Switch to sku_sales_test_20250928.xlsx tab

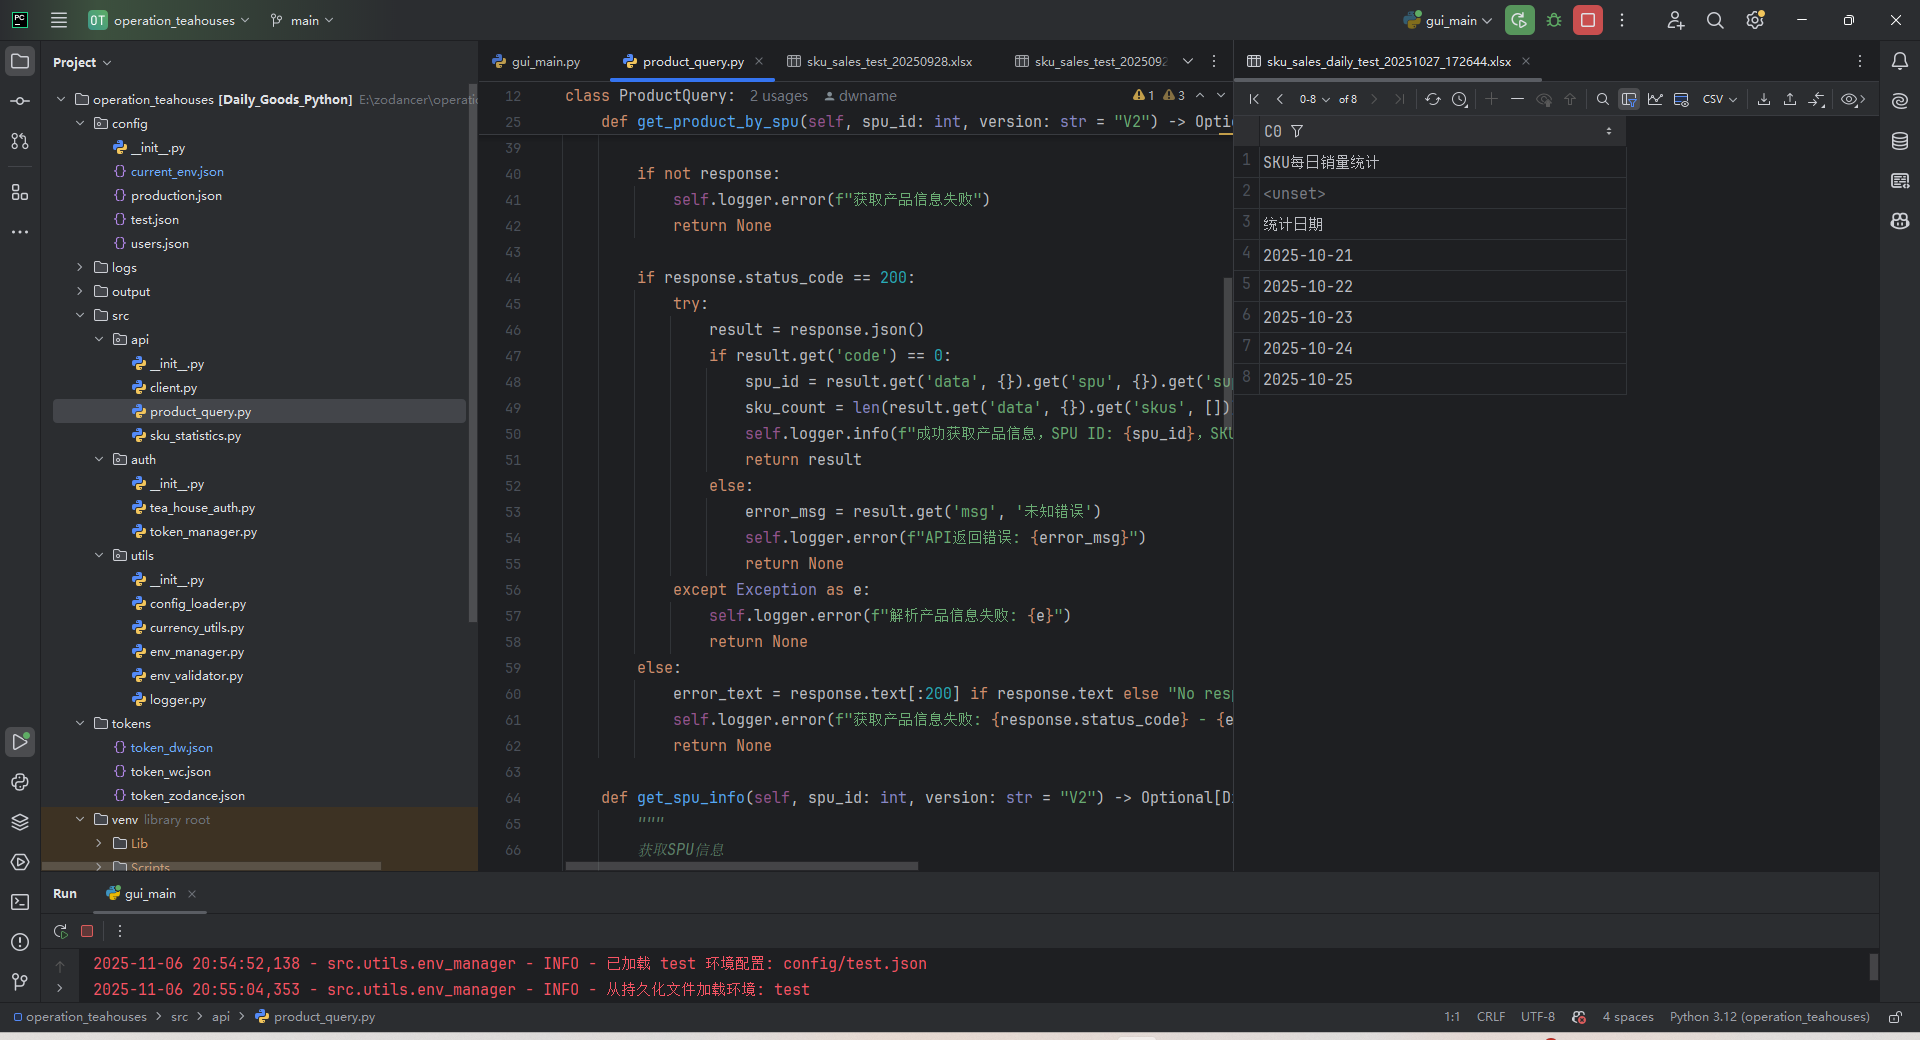pyautogui.click(x=880, y=61)
